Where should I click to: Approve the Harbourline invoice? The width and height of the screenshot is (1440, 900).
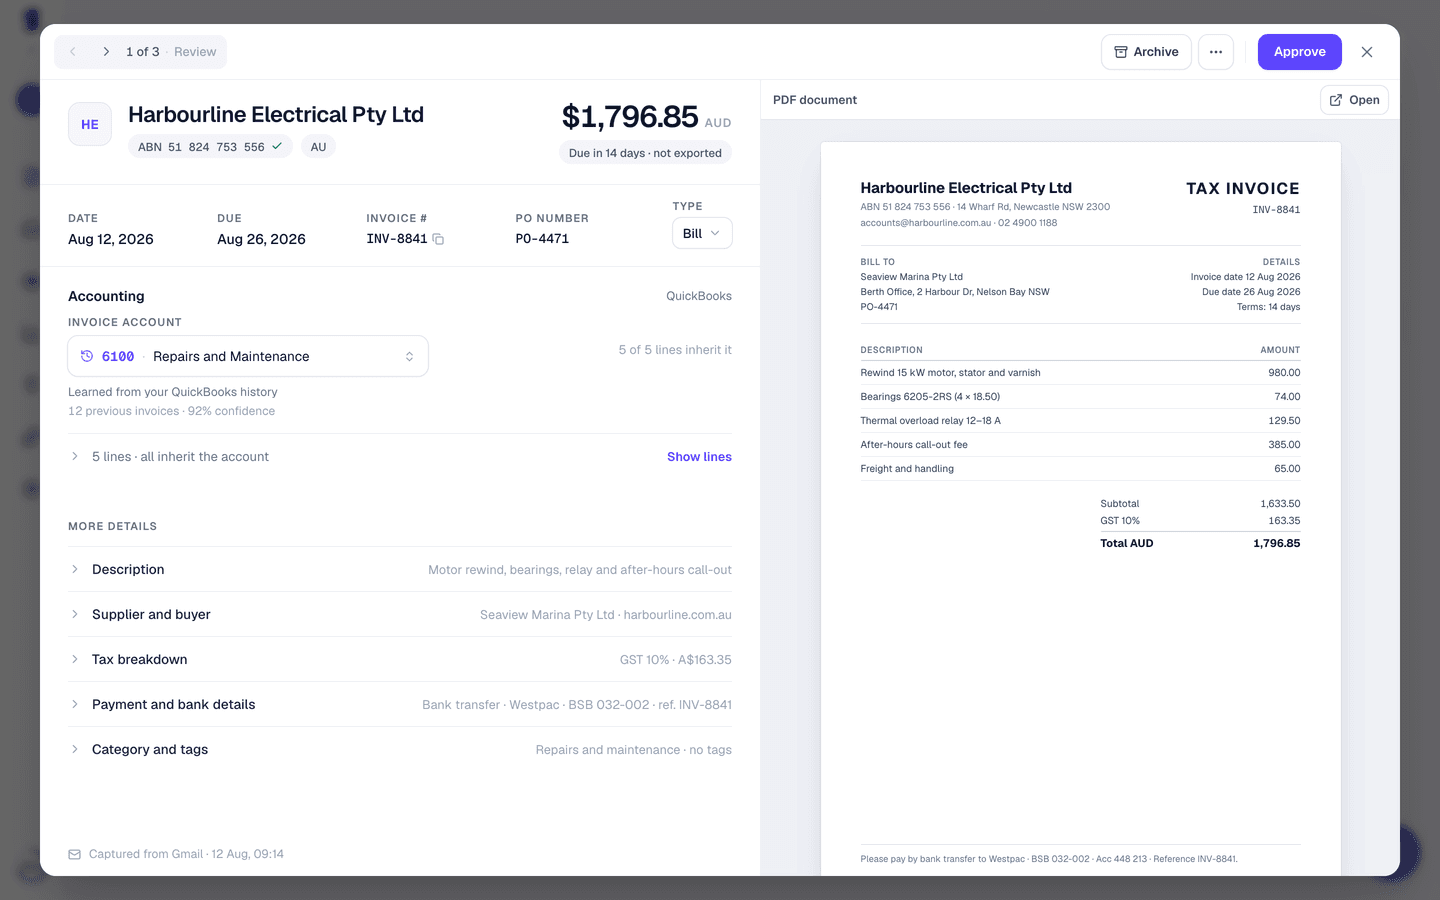[1300, 52]
